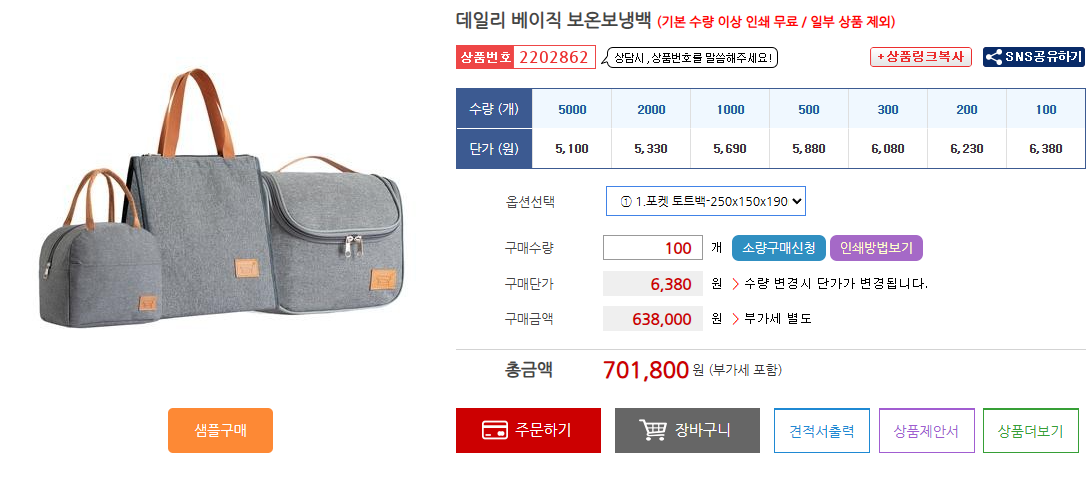Open 인쇄방법보기 print method guide

pyautogui.click(x=876, y=248)
